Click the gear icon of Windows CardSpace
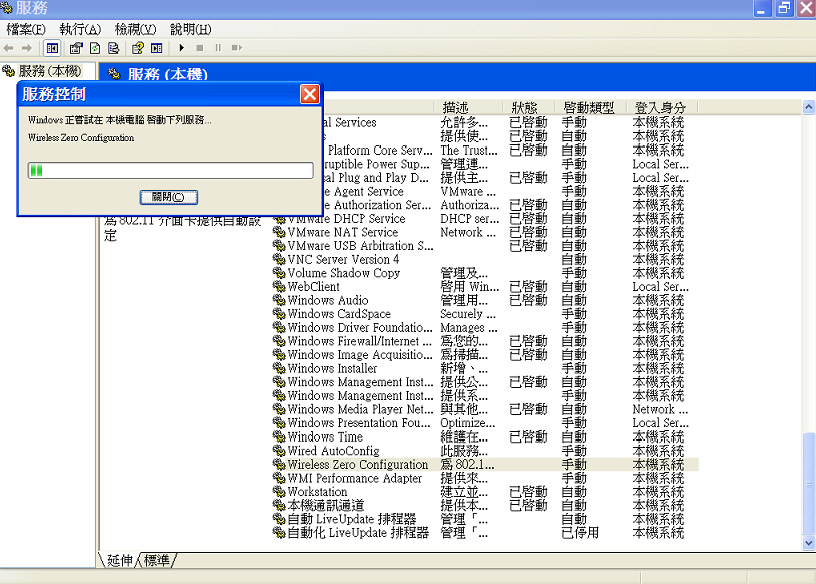 (x=279, y=313)
